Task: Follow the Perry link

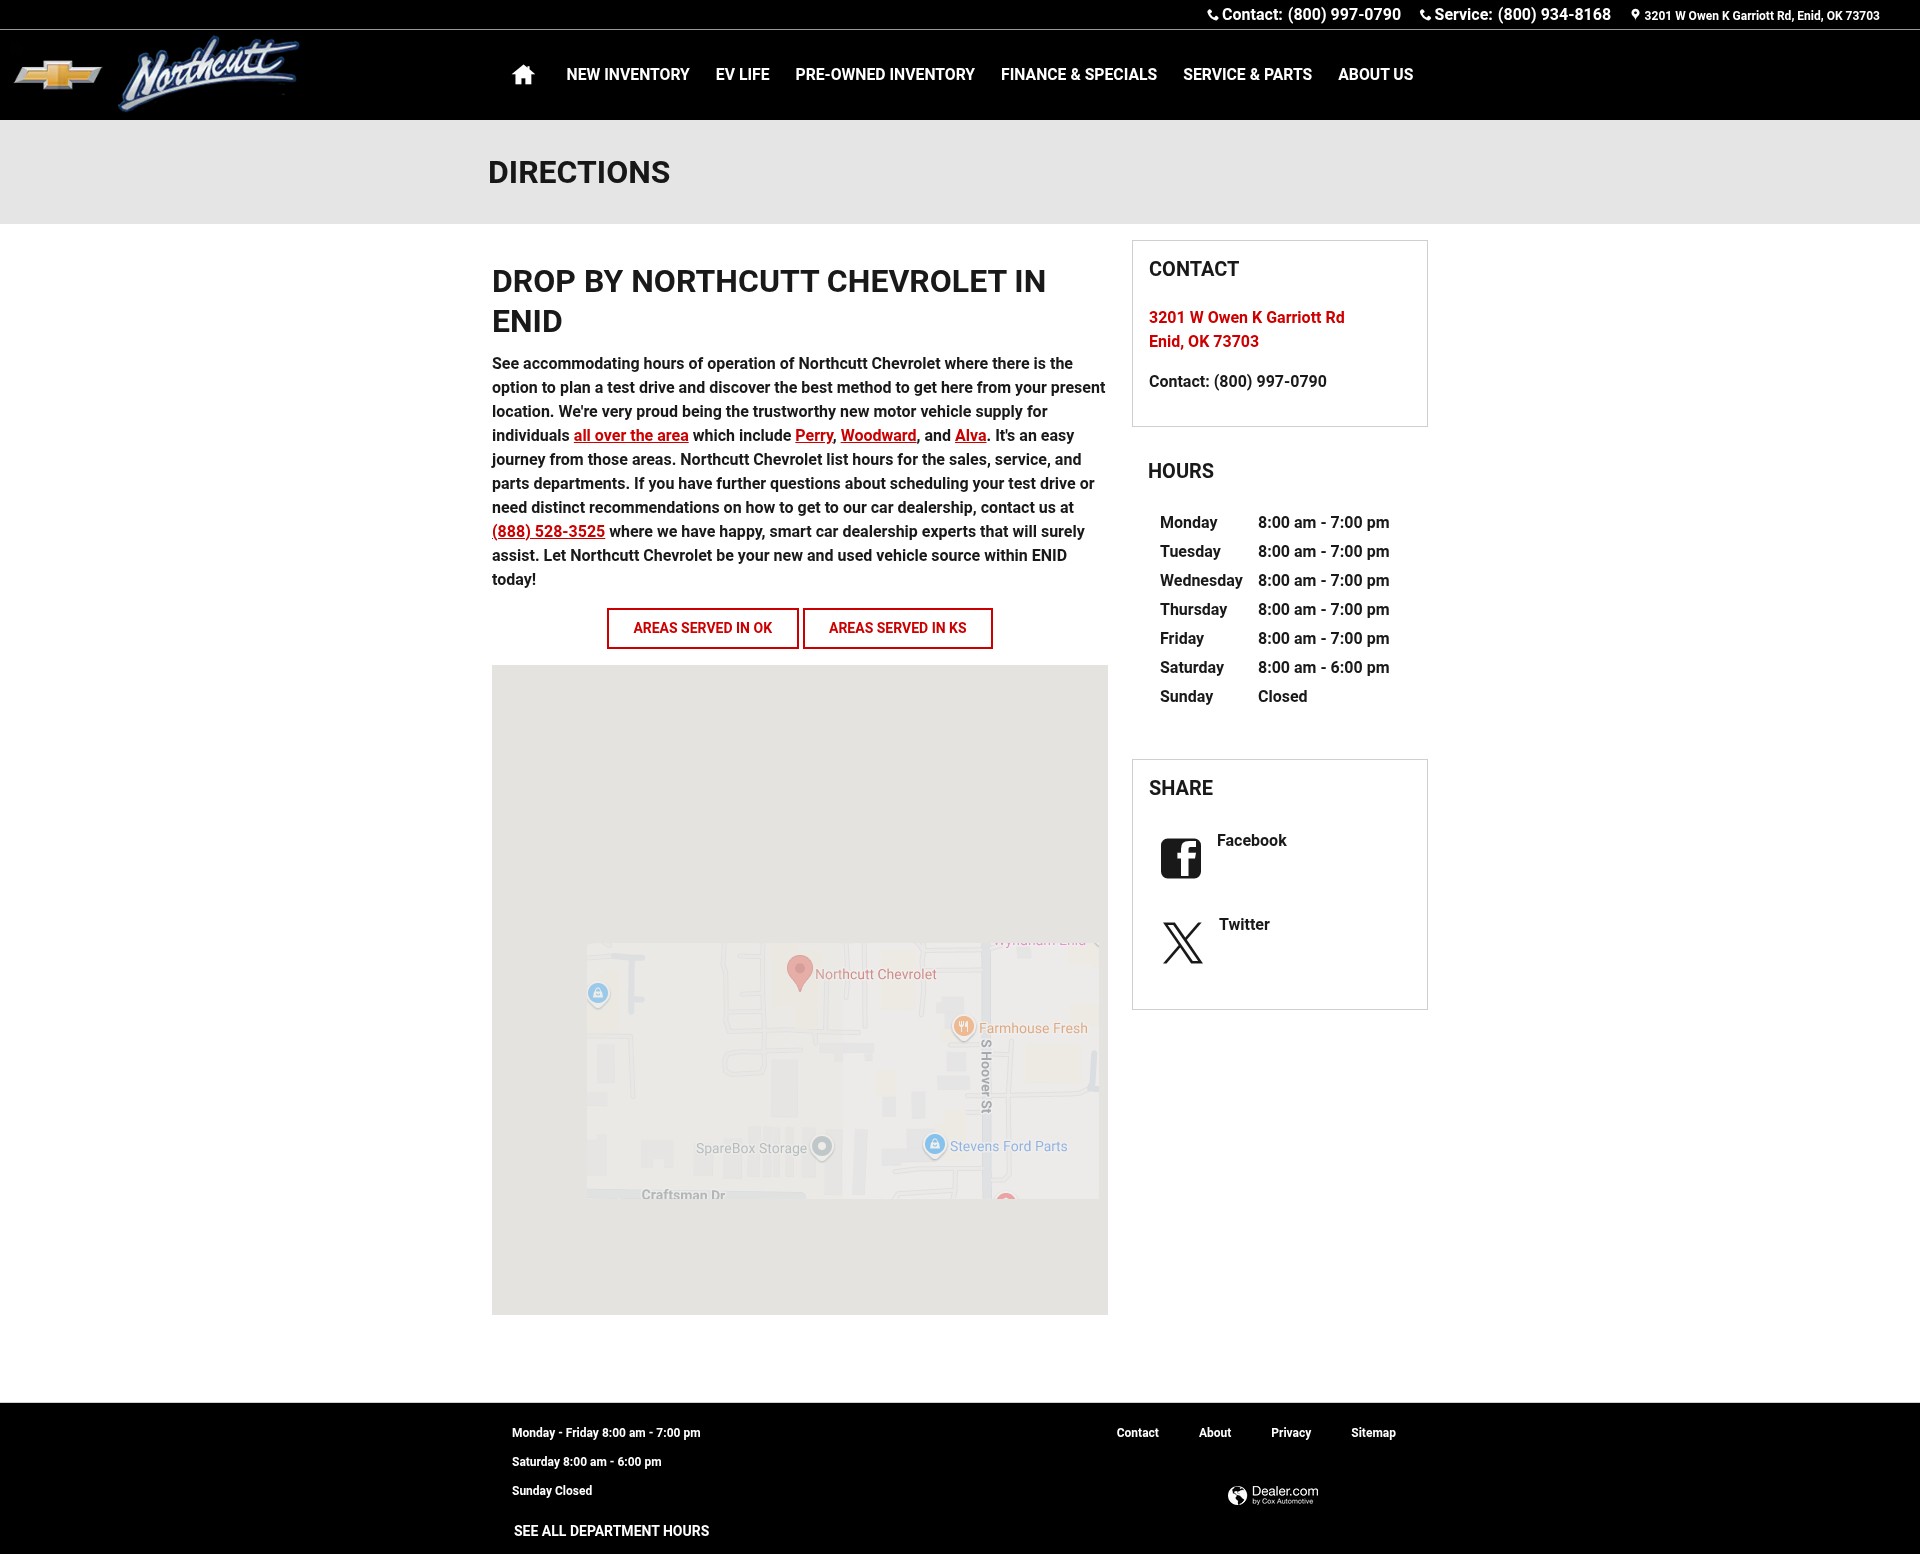Action: pos(814,436)
